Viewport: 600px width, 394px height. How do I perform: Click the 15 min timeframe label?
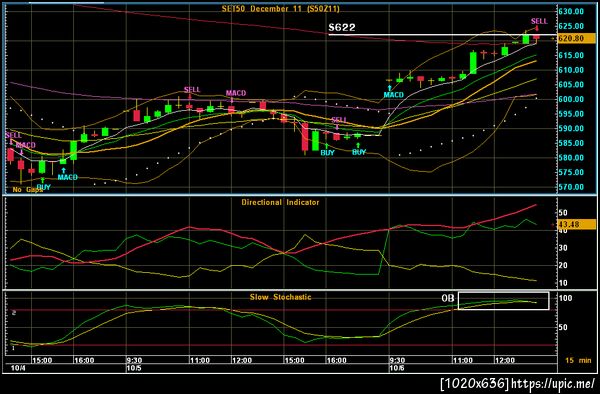[x=578, y=360]
